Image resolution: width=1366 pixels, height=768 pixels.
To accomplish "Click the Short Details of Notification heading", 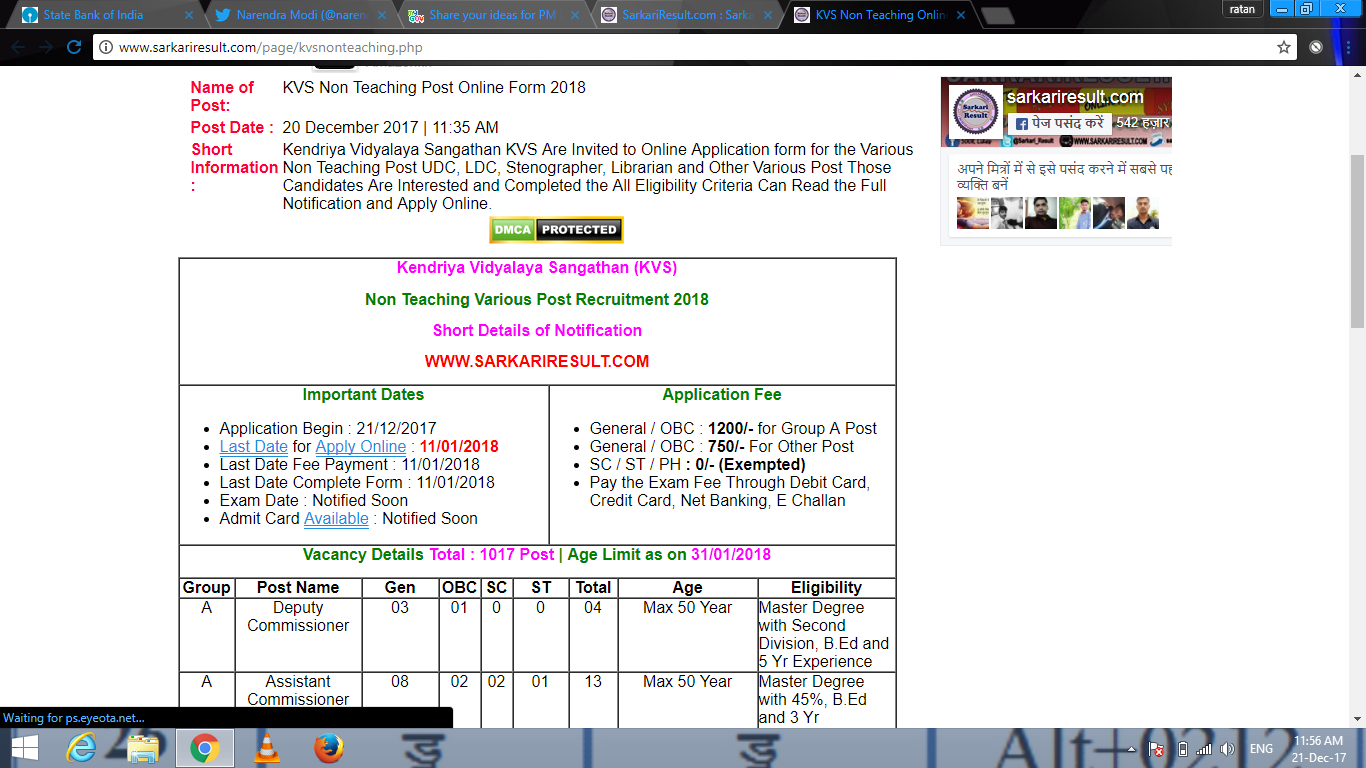I will 537,330.
